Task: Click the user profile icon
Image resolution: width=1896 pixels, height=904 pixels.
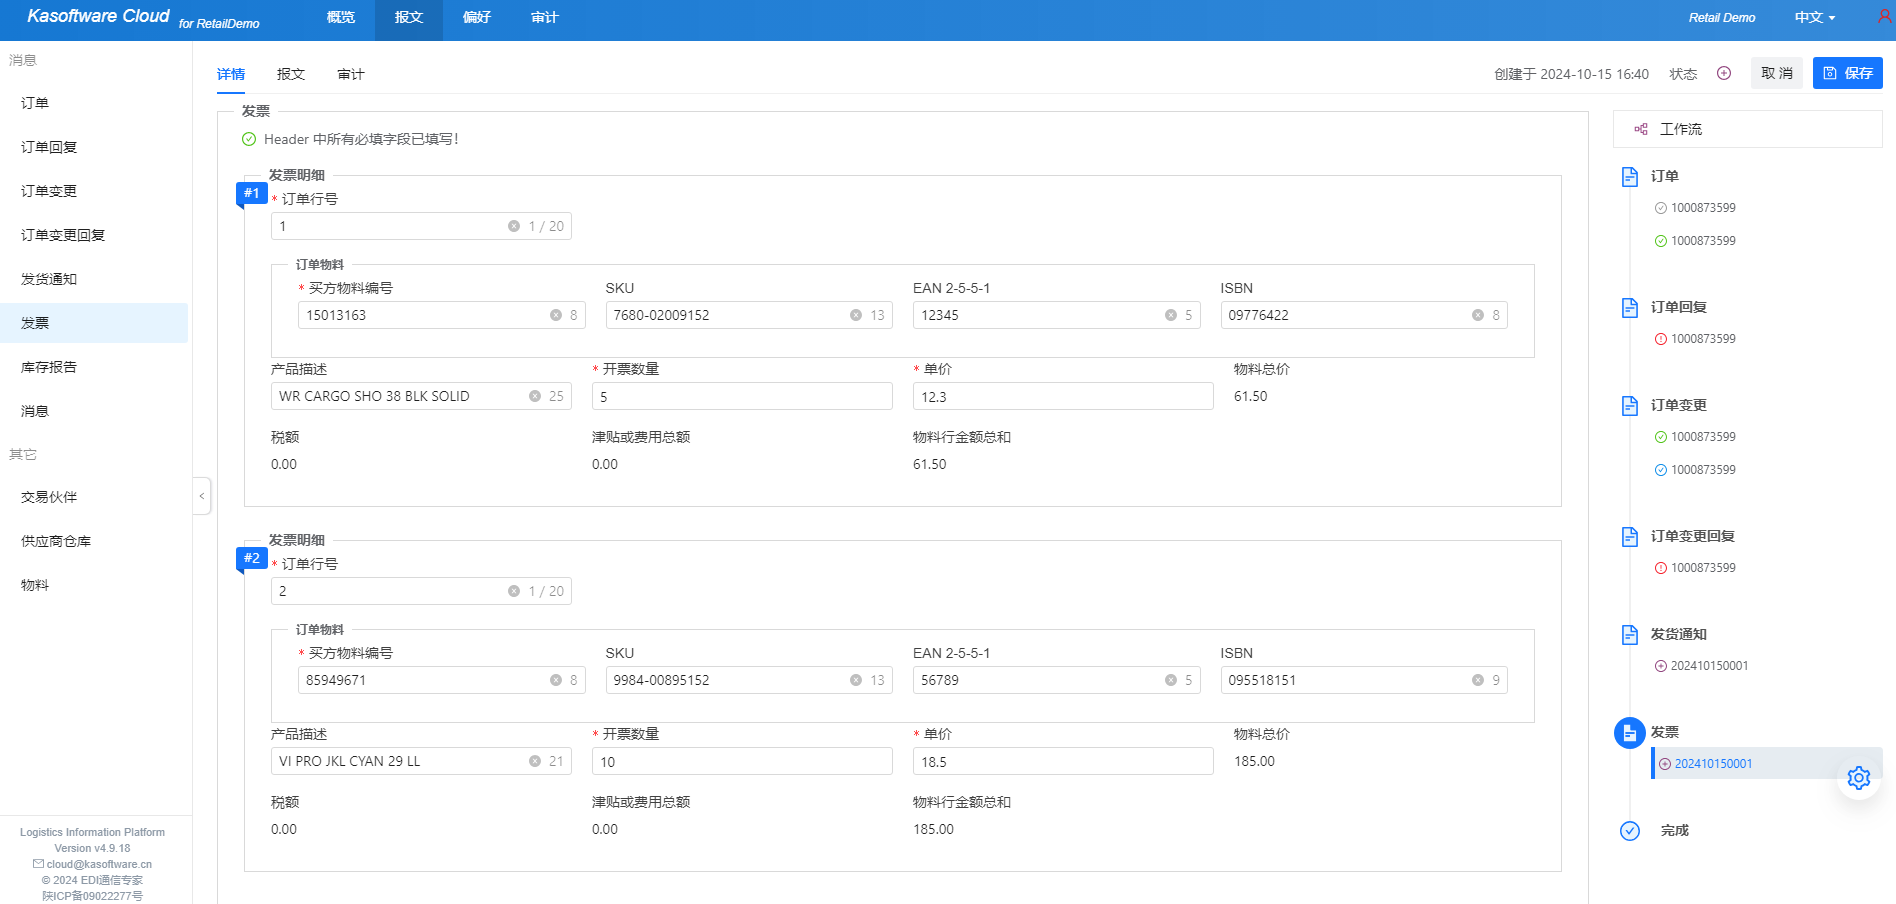Action: click(1884, 17)
